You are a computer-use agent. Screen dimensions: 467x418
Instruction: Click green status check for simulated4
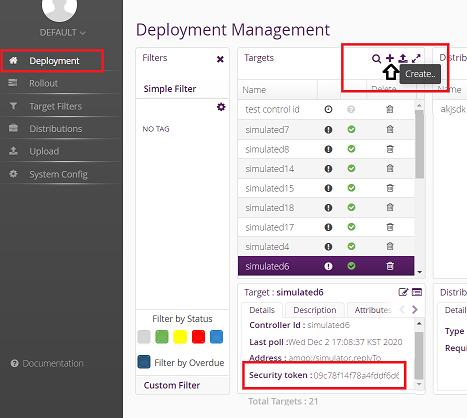pos(351,246)
